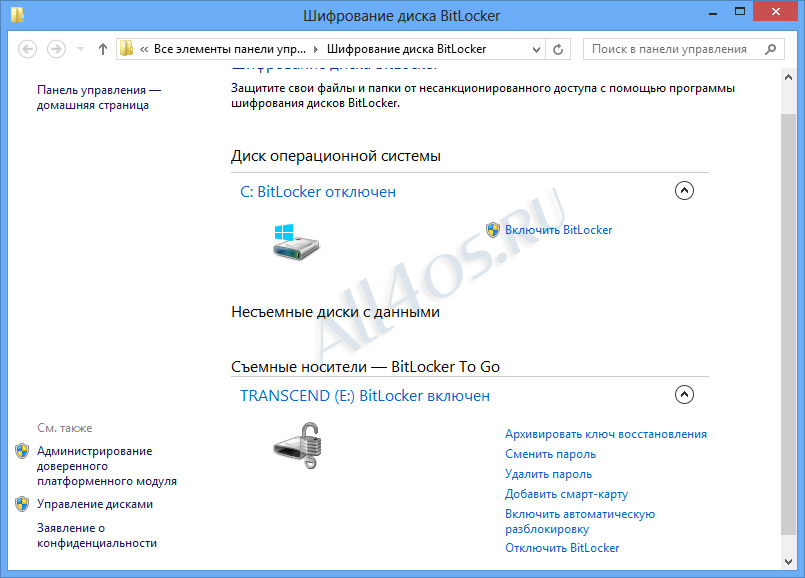Click C: BitLocker отключен heading
Screen dimensions: 805x578
tap(318, 192)
